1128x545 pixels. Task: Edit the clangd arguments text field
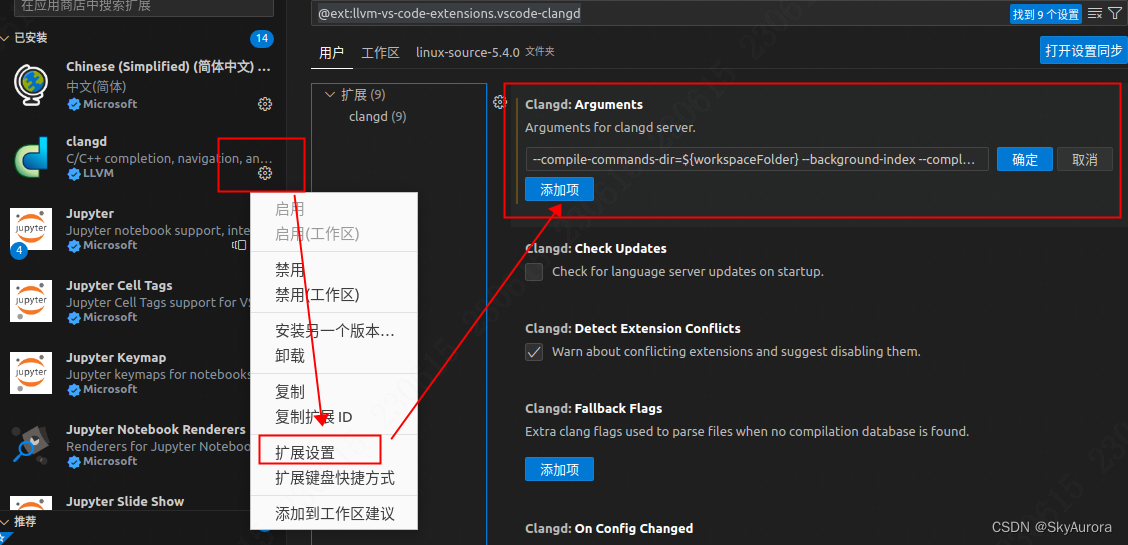pos(758,159)
